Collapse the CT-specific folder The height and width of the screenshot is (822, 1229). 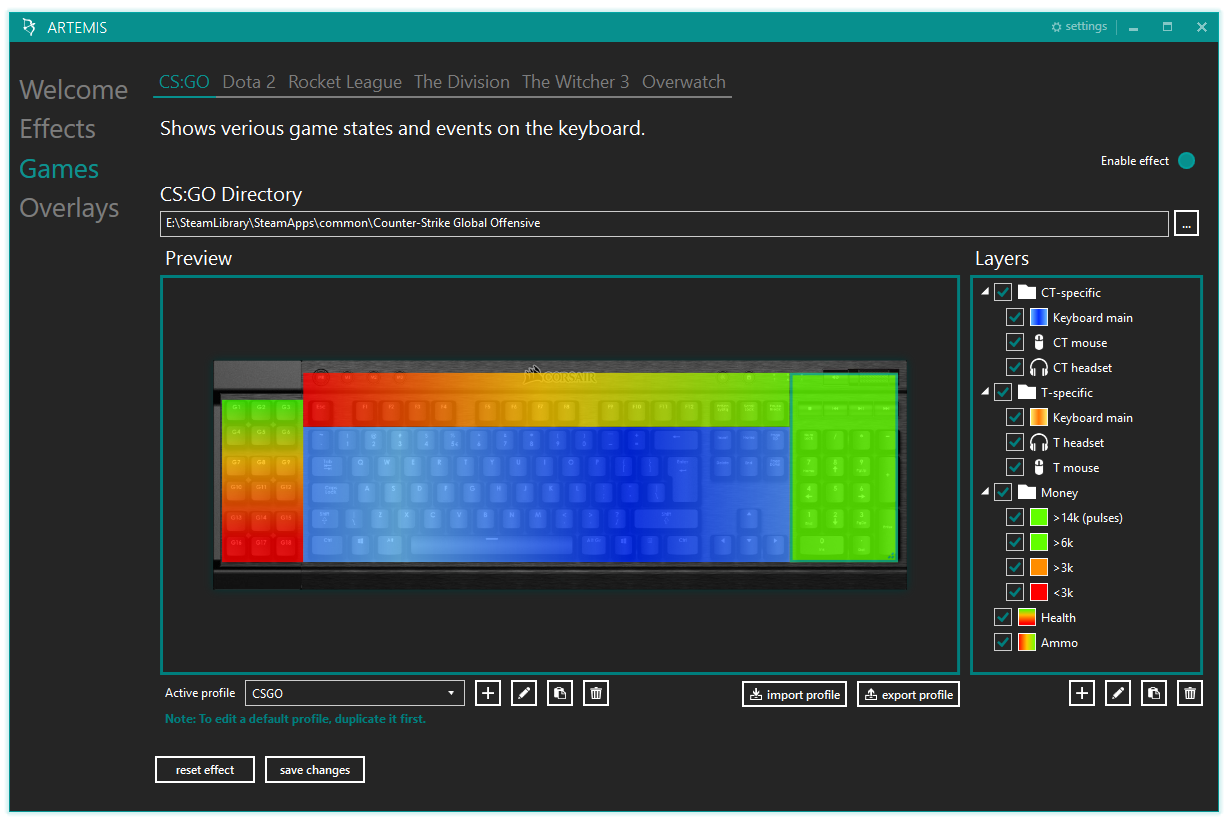pos(985,292)
